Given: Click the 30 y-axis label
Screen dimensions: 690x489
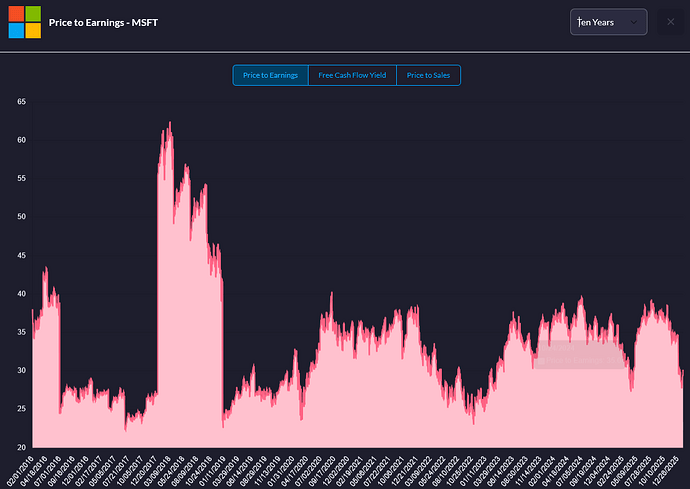Looking at the screenshot, I should point(22,370).
